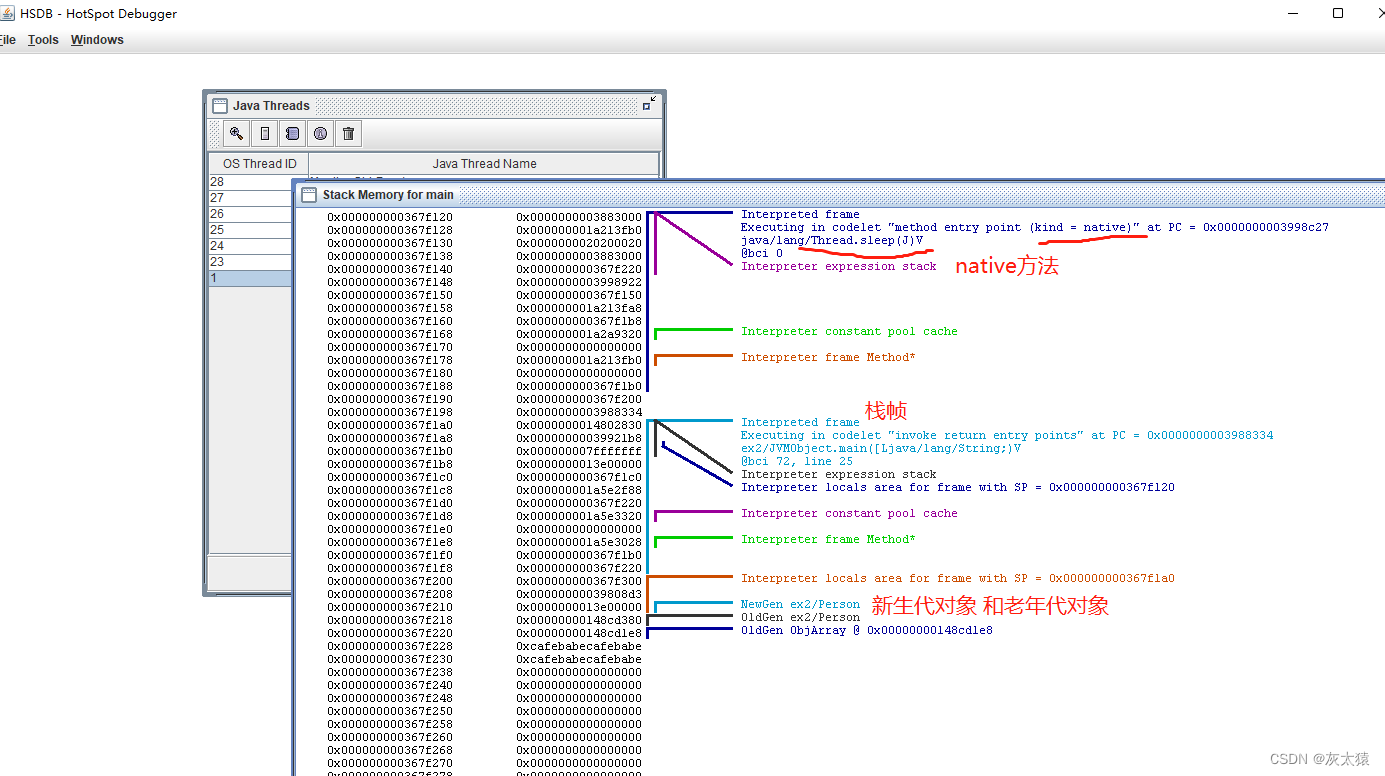The image size is (1385, 776).
Task: Maximize the HSDB main window
Action: (1338, 13)
